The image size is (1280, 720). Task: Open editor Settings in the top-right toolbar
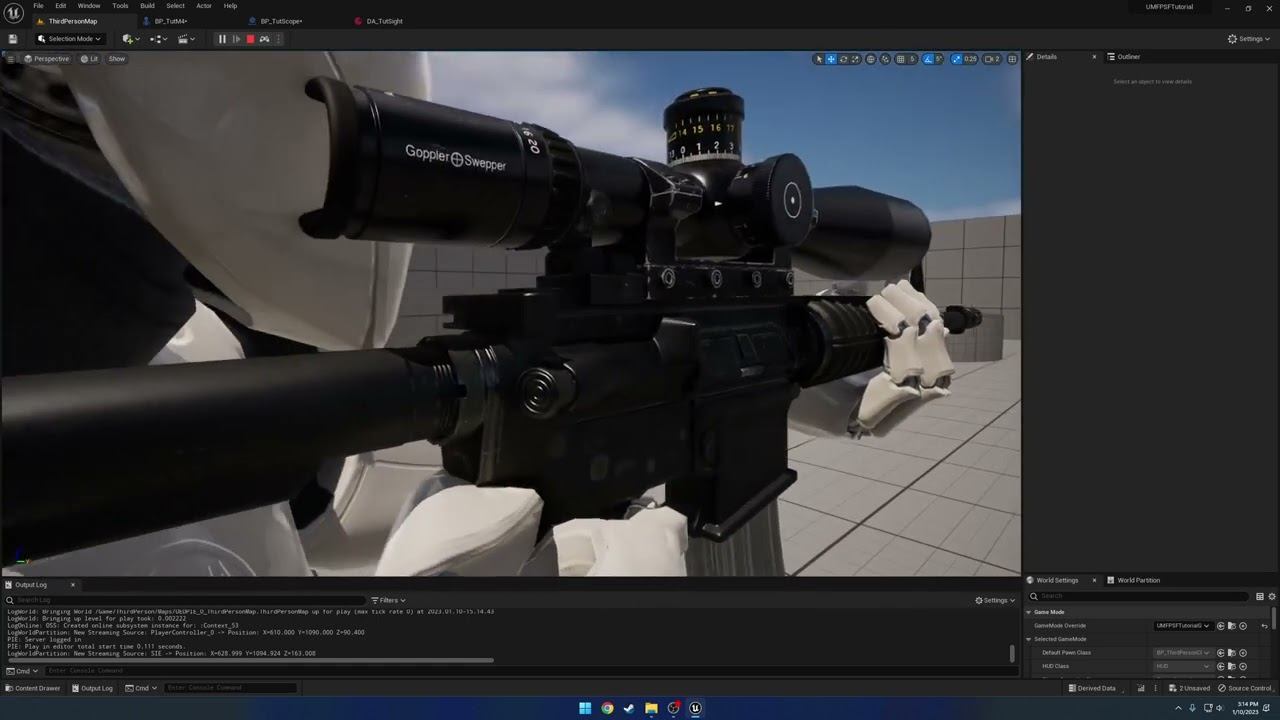coord(1249,39)
